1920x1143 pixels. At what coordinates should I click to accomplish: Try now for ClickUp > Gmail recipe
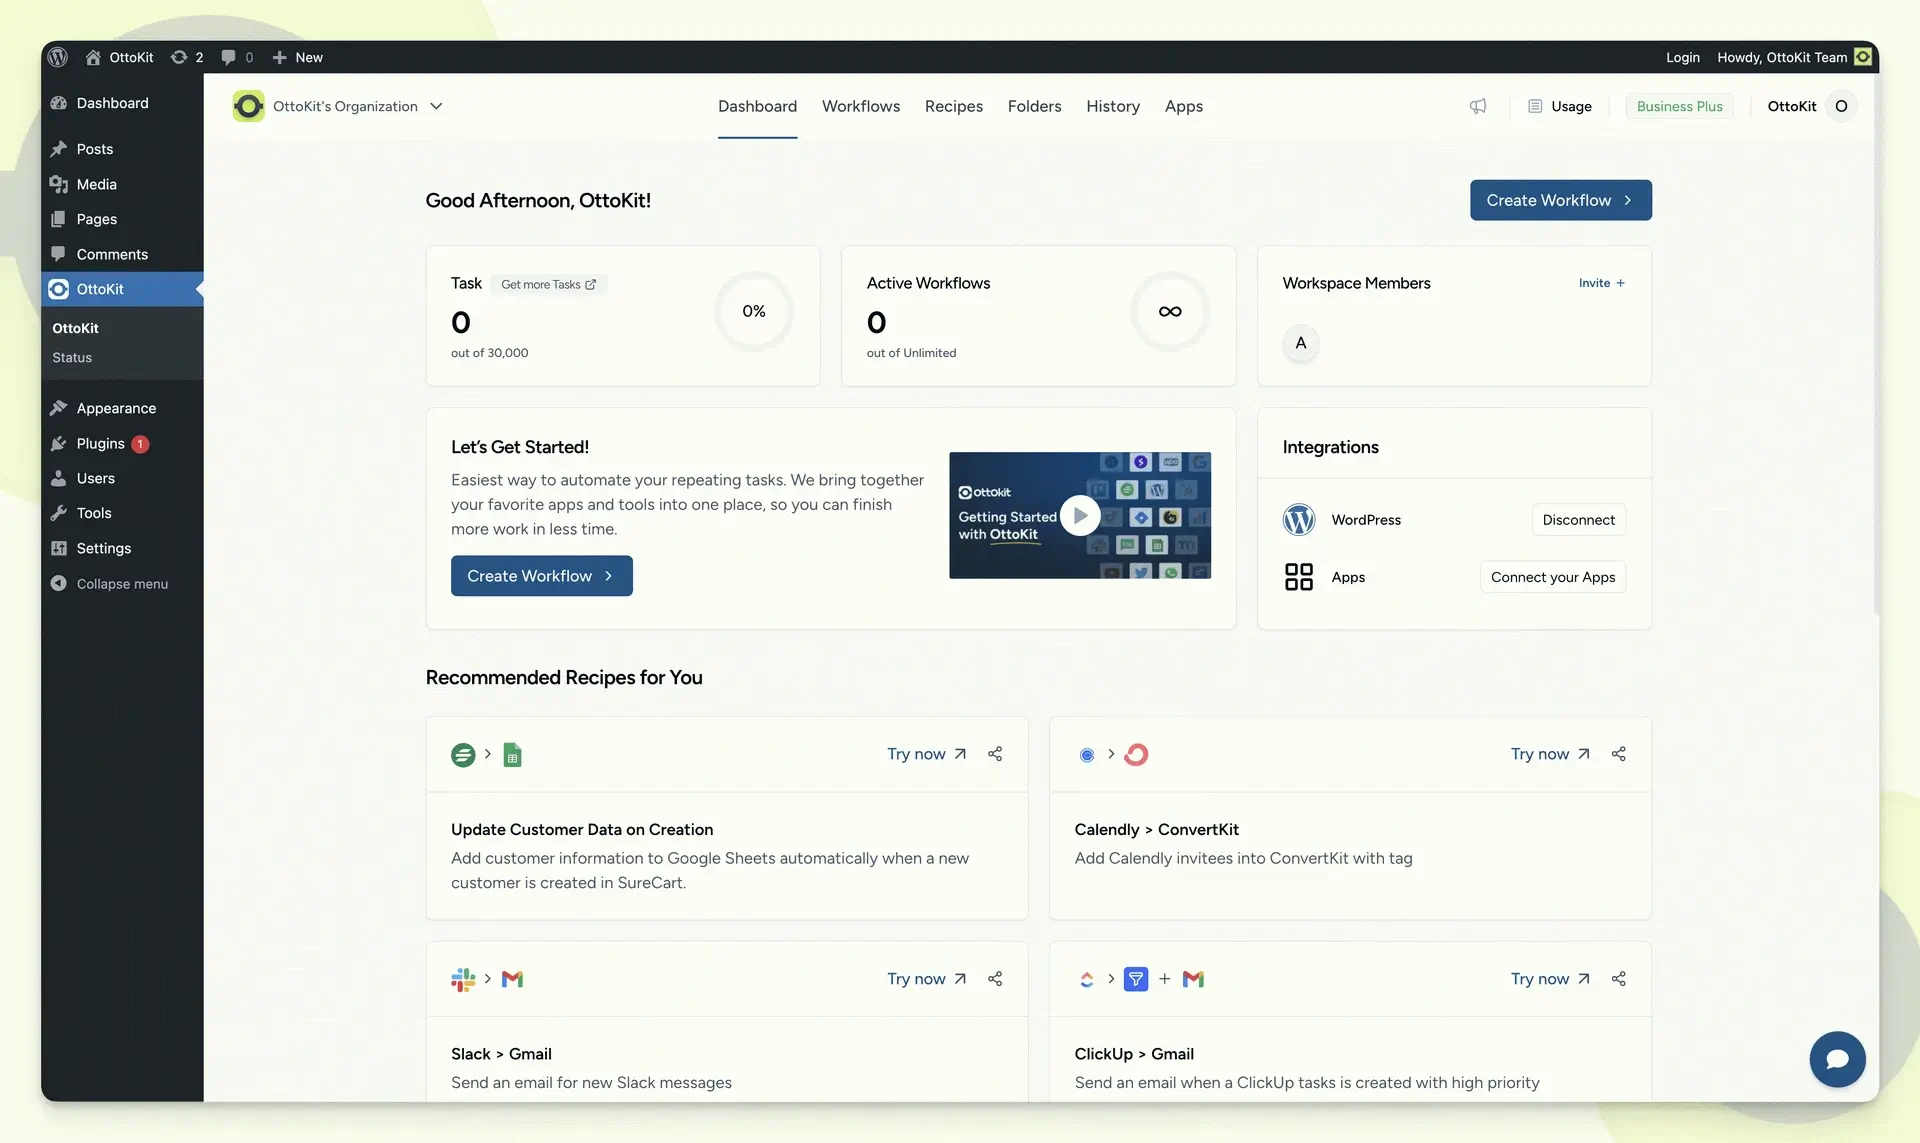[1550, 979]
